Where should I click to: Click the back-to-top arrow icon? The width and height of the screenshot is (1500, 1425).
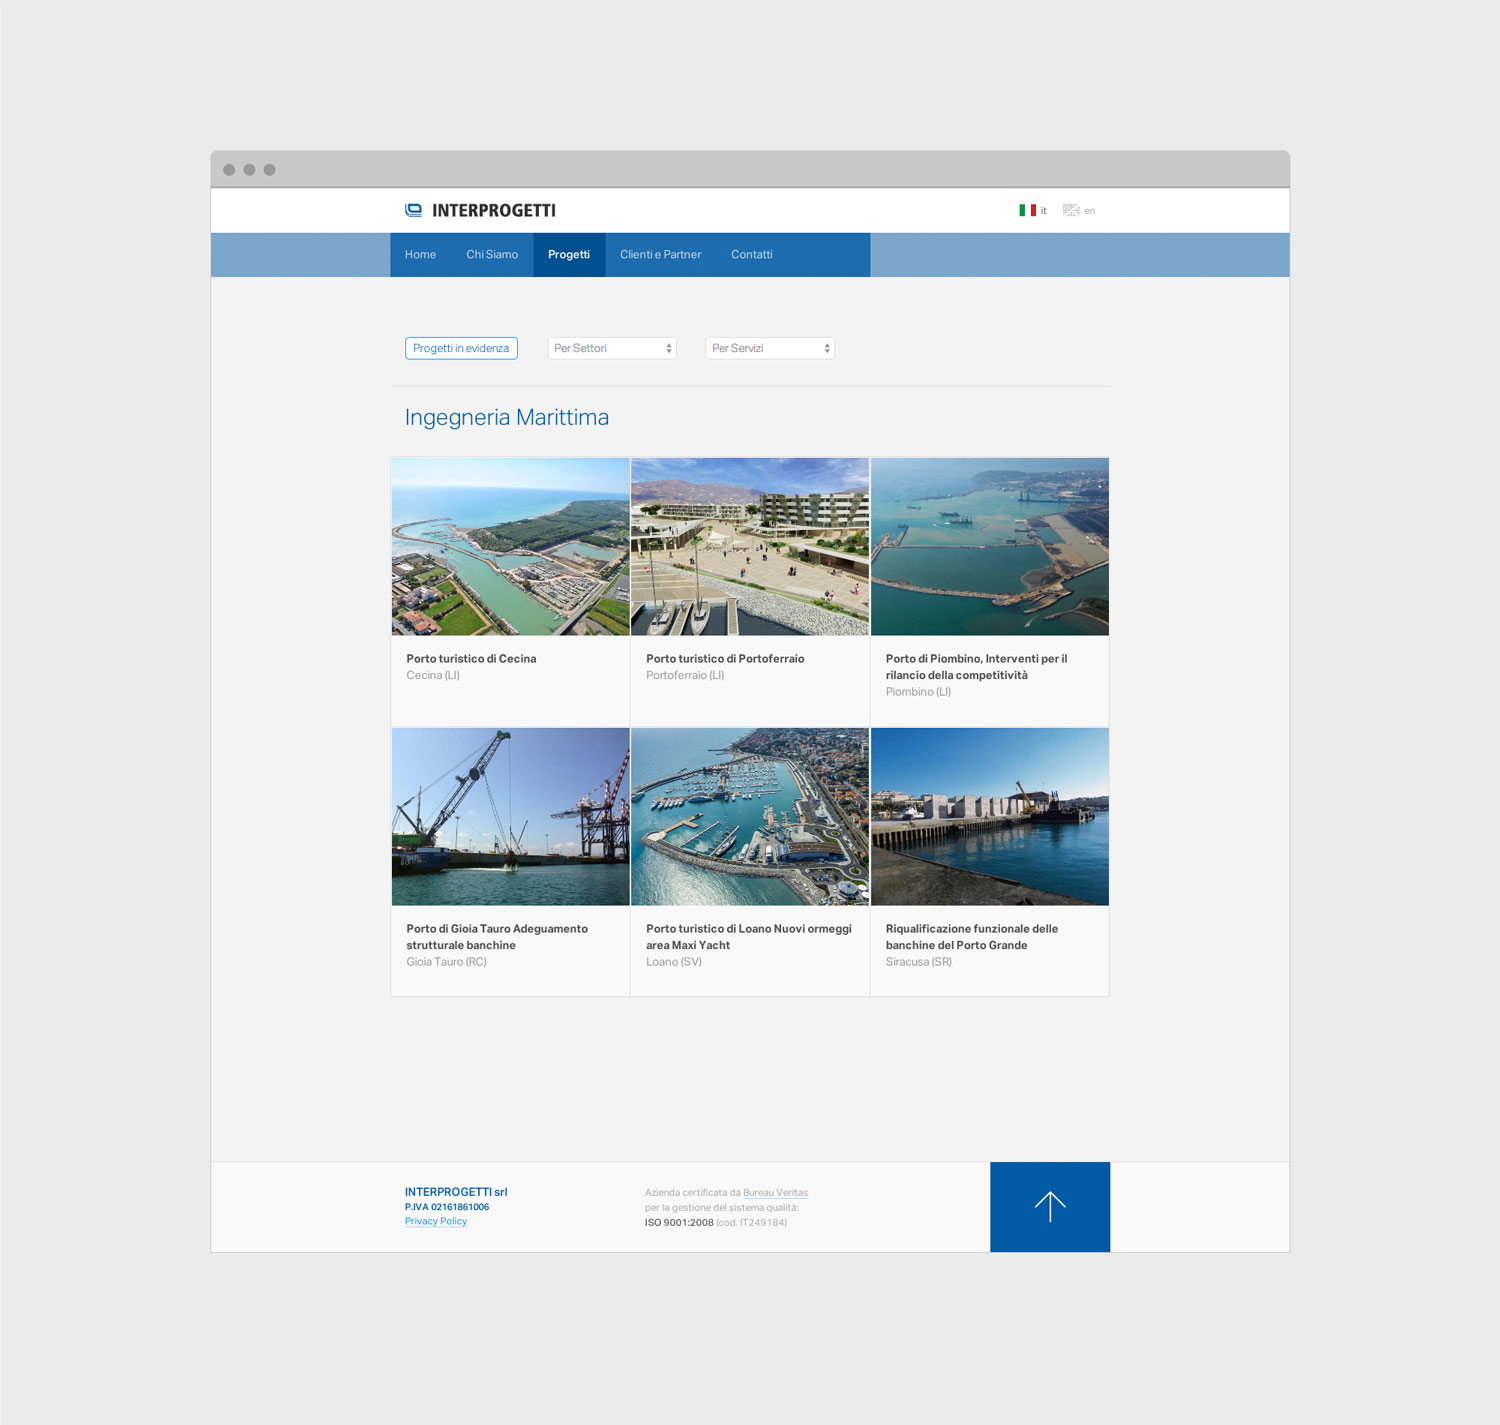(1050, 1207)
